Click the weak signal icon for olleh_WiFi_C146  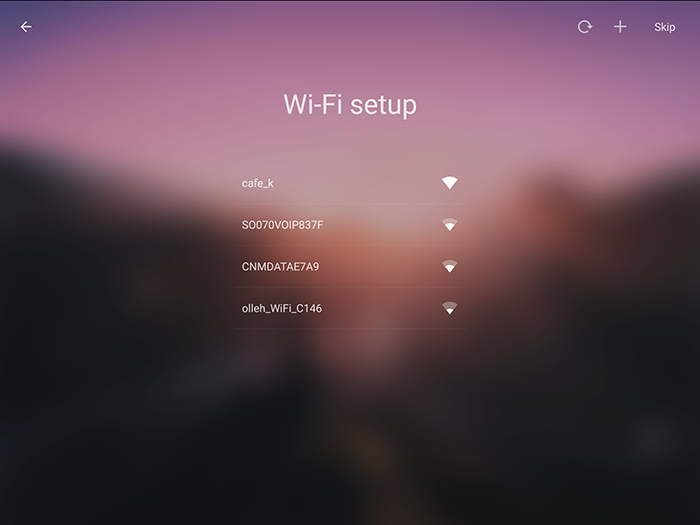pos(450,308)
